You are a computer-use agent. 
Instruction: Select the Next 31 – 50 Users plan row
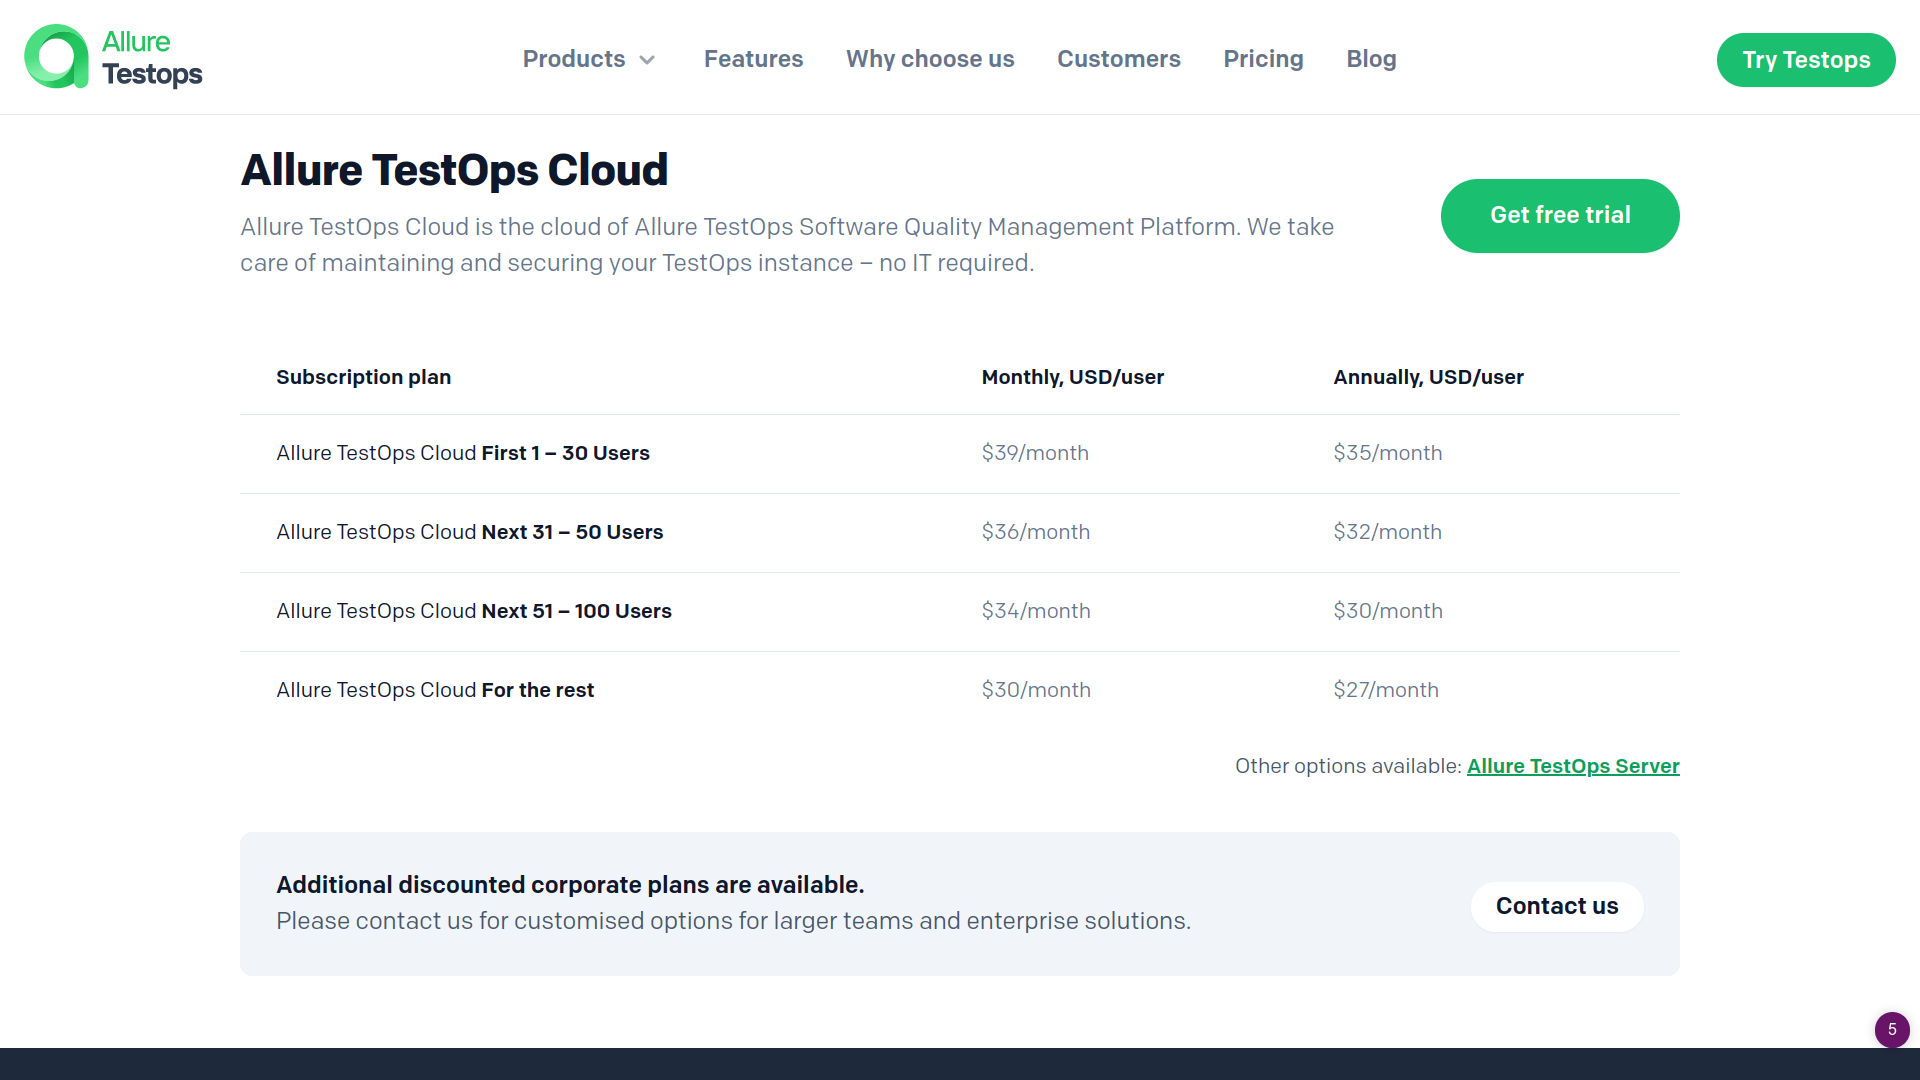[x=470, y=532]
